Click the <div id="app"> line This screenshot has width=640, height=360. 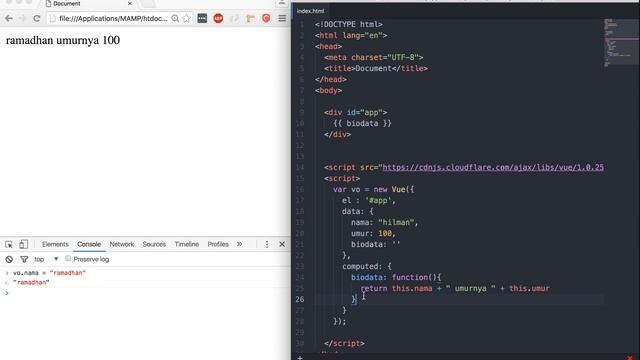[356, 112]
